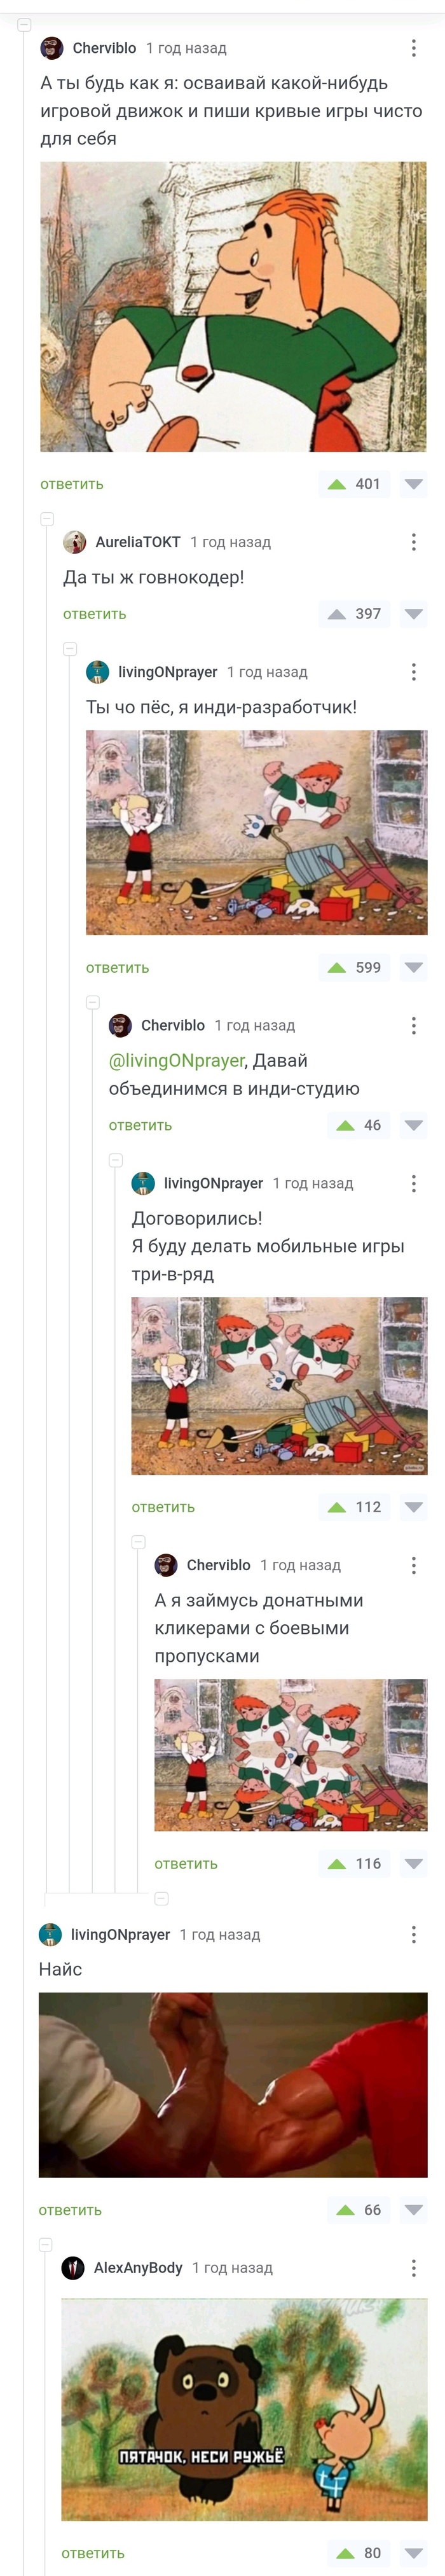Screen dimensions: 445x2576
Task: Downvote AlexAnyBody's comment rated 80
Action: pyautogui.click(x=414, y=2553)
